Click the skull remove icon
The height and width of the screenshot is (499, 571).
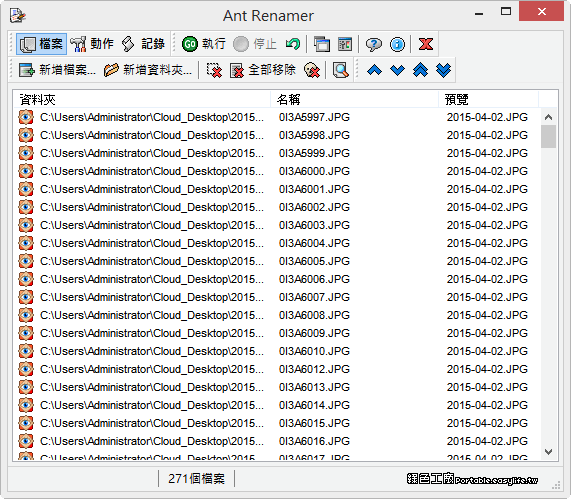pos(312,70)
